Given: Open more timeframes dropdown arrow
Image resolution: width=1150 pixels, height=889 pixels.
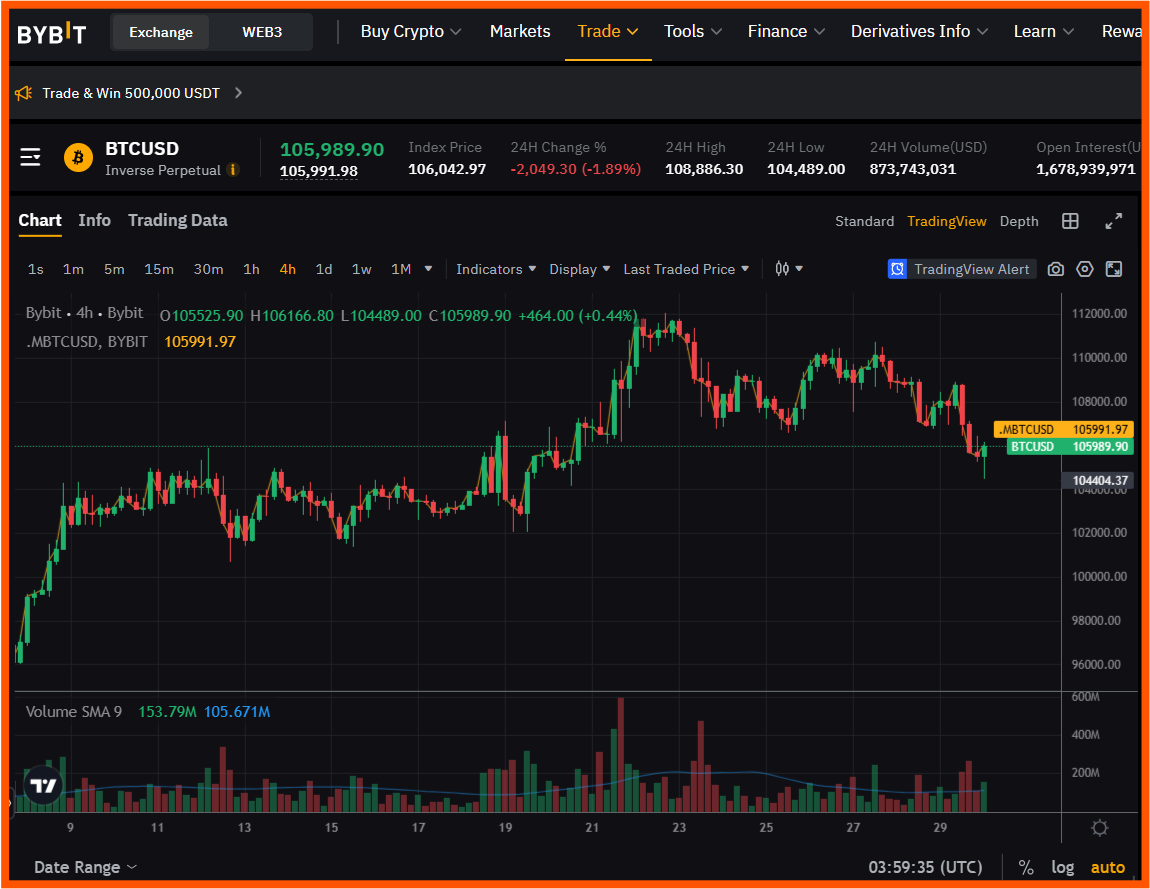Looking at the screenshot, I should [428, 269].
